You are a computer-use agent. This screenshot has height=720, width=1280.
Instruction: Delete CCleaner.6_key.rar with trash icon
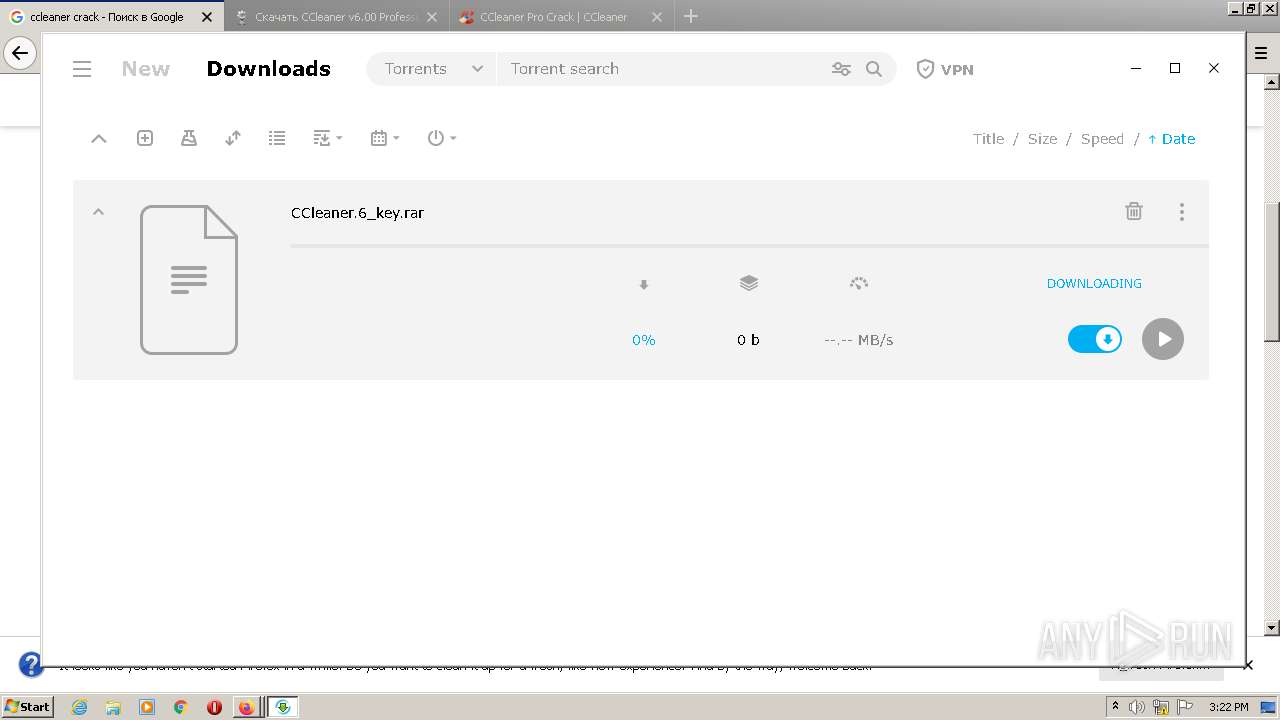[1134, 211]
